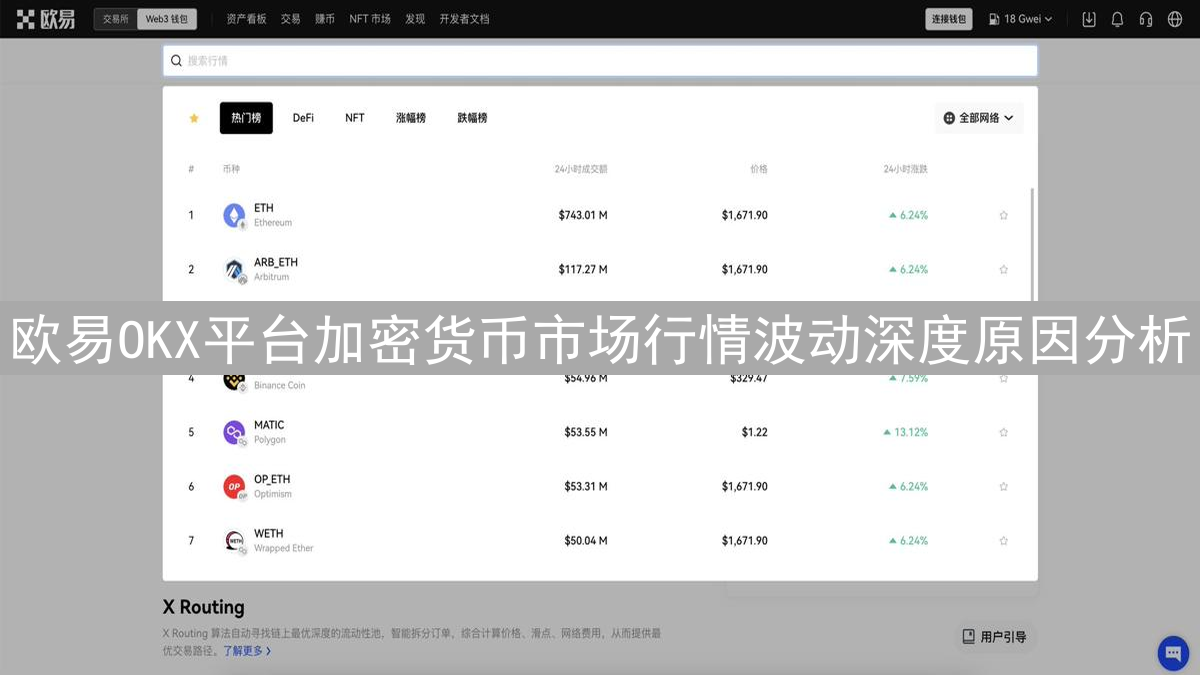
Task: Click the OP_ETH Optimism coin icon
Action: pyautogui.click(x=234, y=486)
